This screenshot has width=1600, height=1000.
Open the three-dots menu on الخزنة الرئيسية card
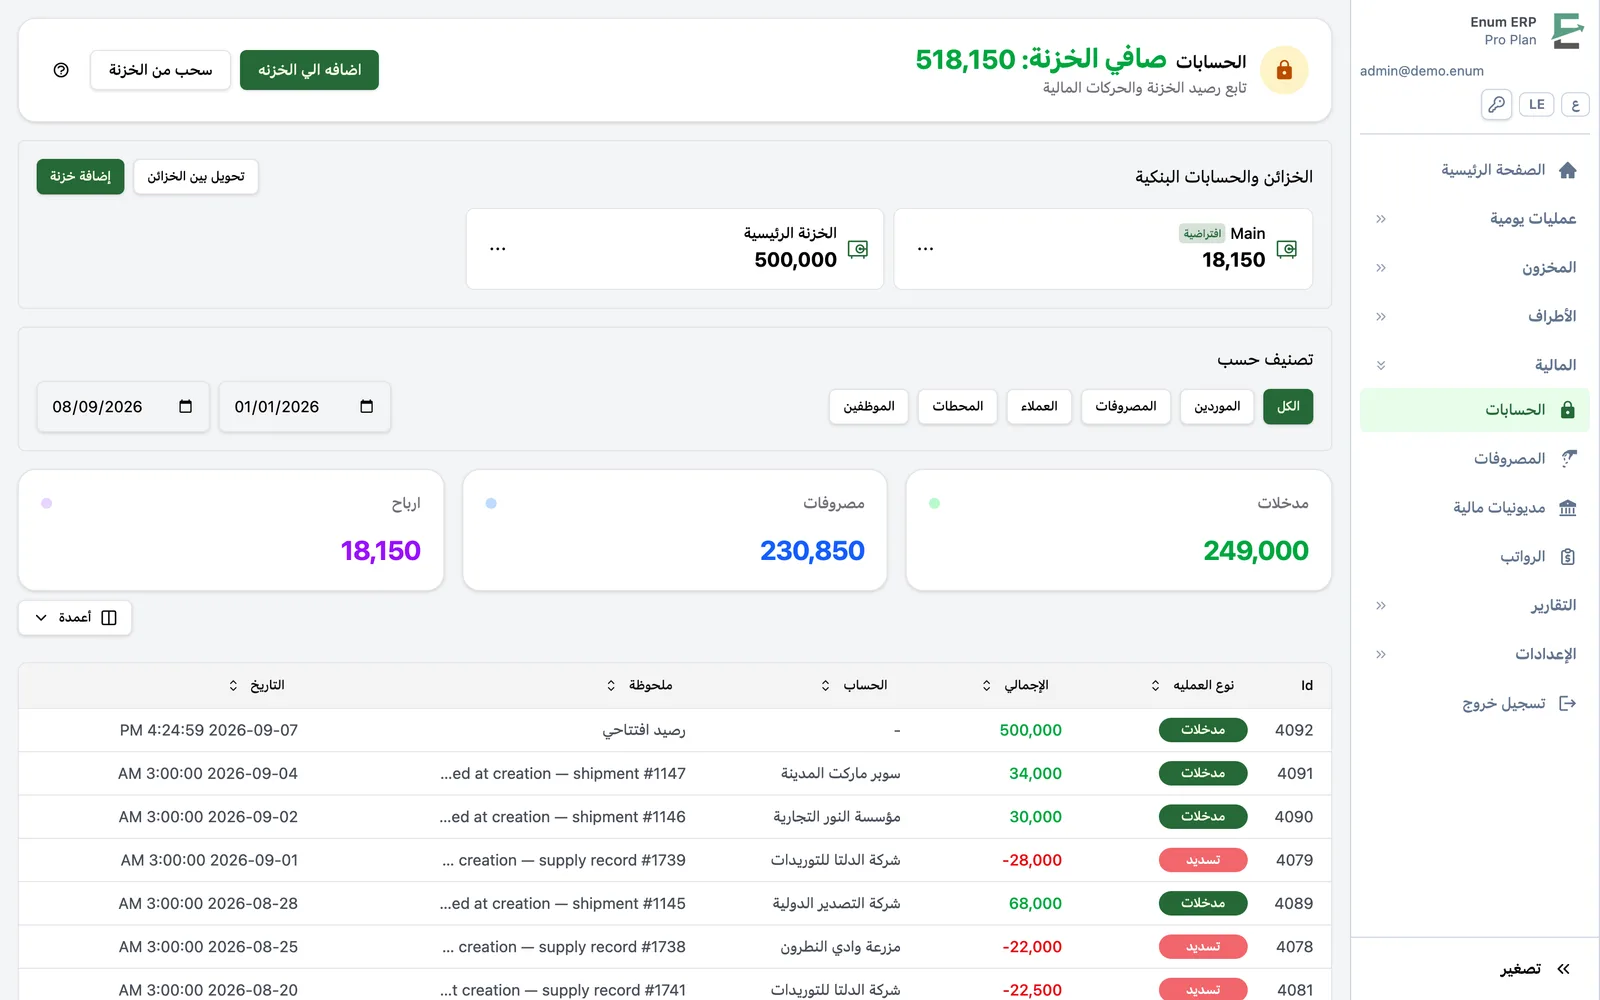click(x=497, y=249)
